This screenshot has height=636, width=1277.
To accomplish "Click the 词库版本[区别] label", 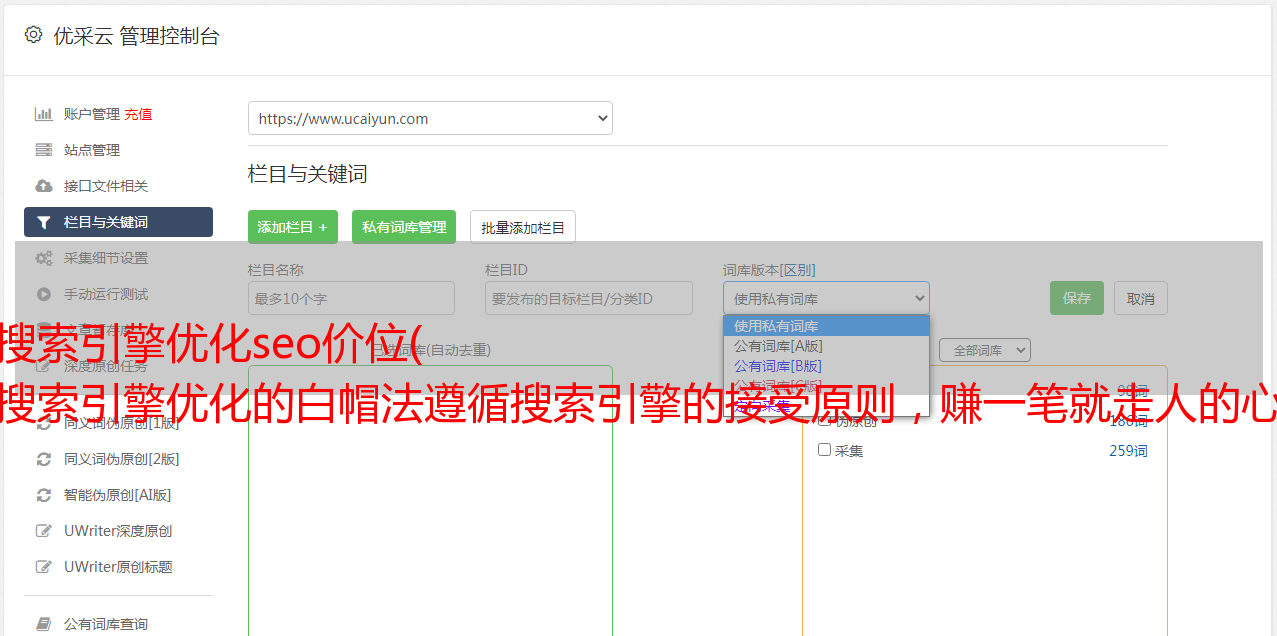I will point(769,270).
